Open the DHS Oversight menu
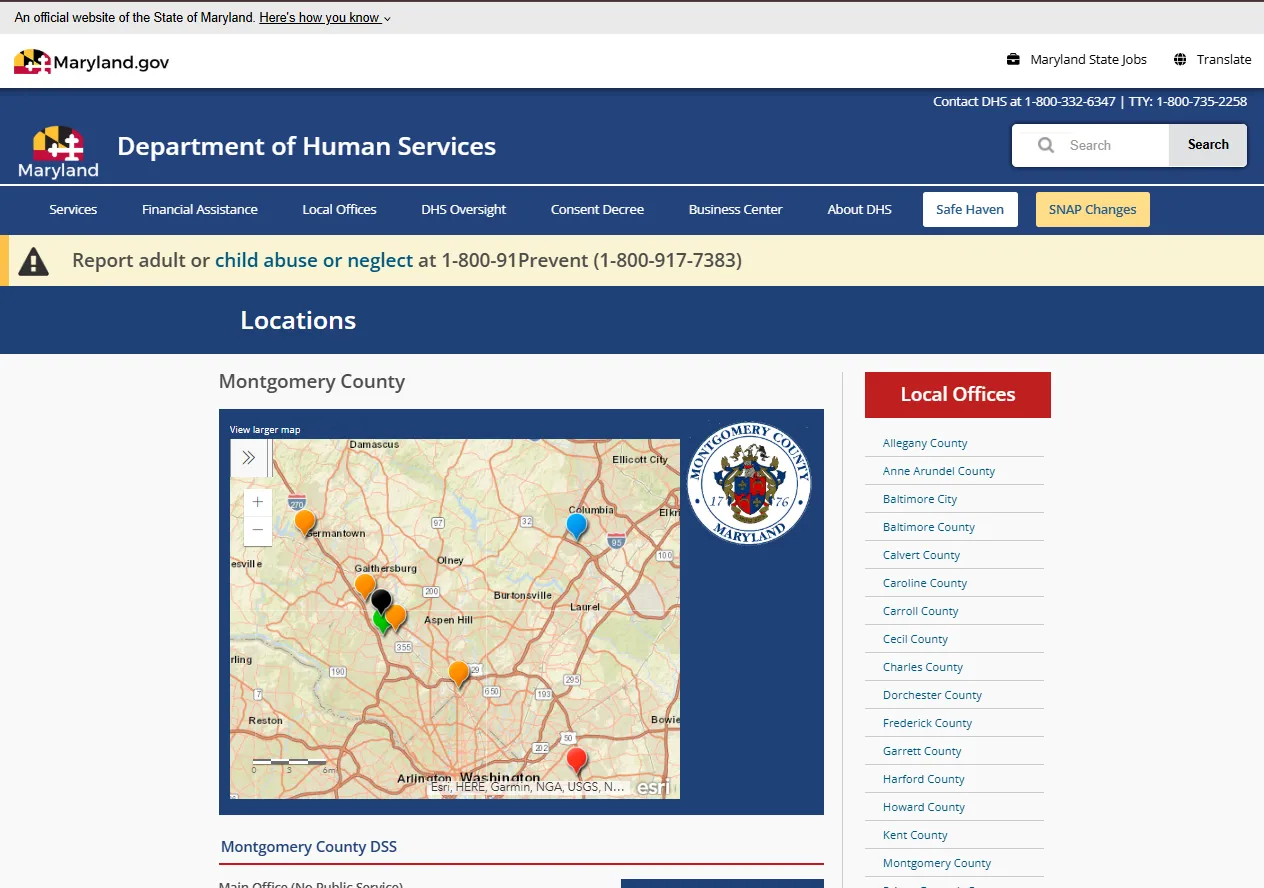 (464, 209)
